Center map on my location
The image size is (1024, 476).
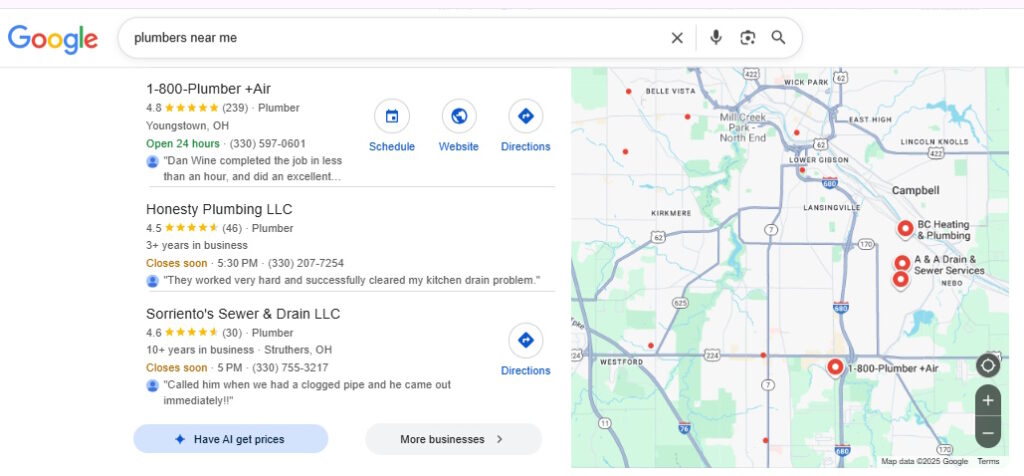(x=987, y=365)
